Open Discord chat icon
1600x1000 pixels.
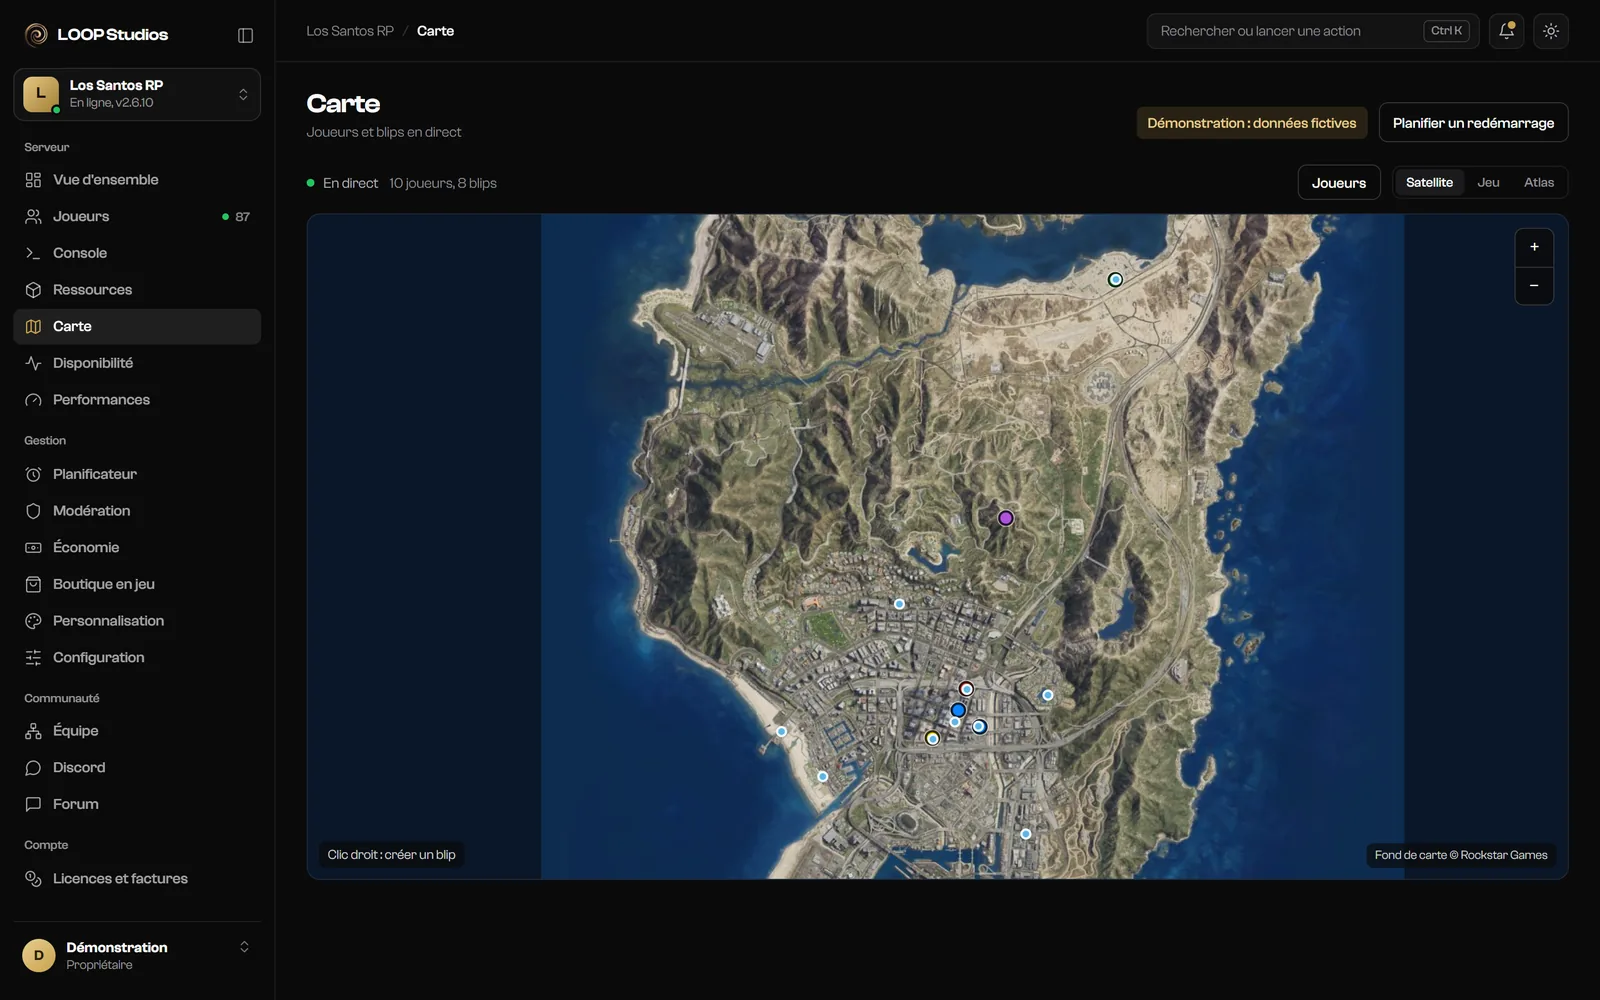point(33,768)
